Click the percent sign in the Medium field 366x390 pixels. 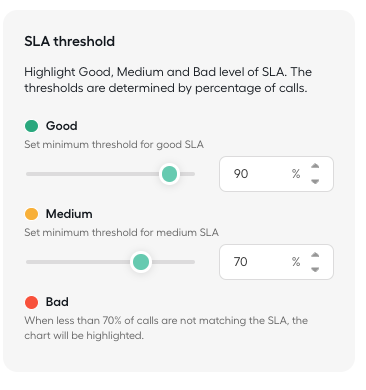point(296,262)
